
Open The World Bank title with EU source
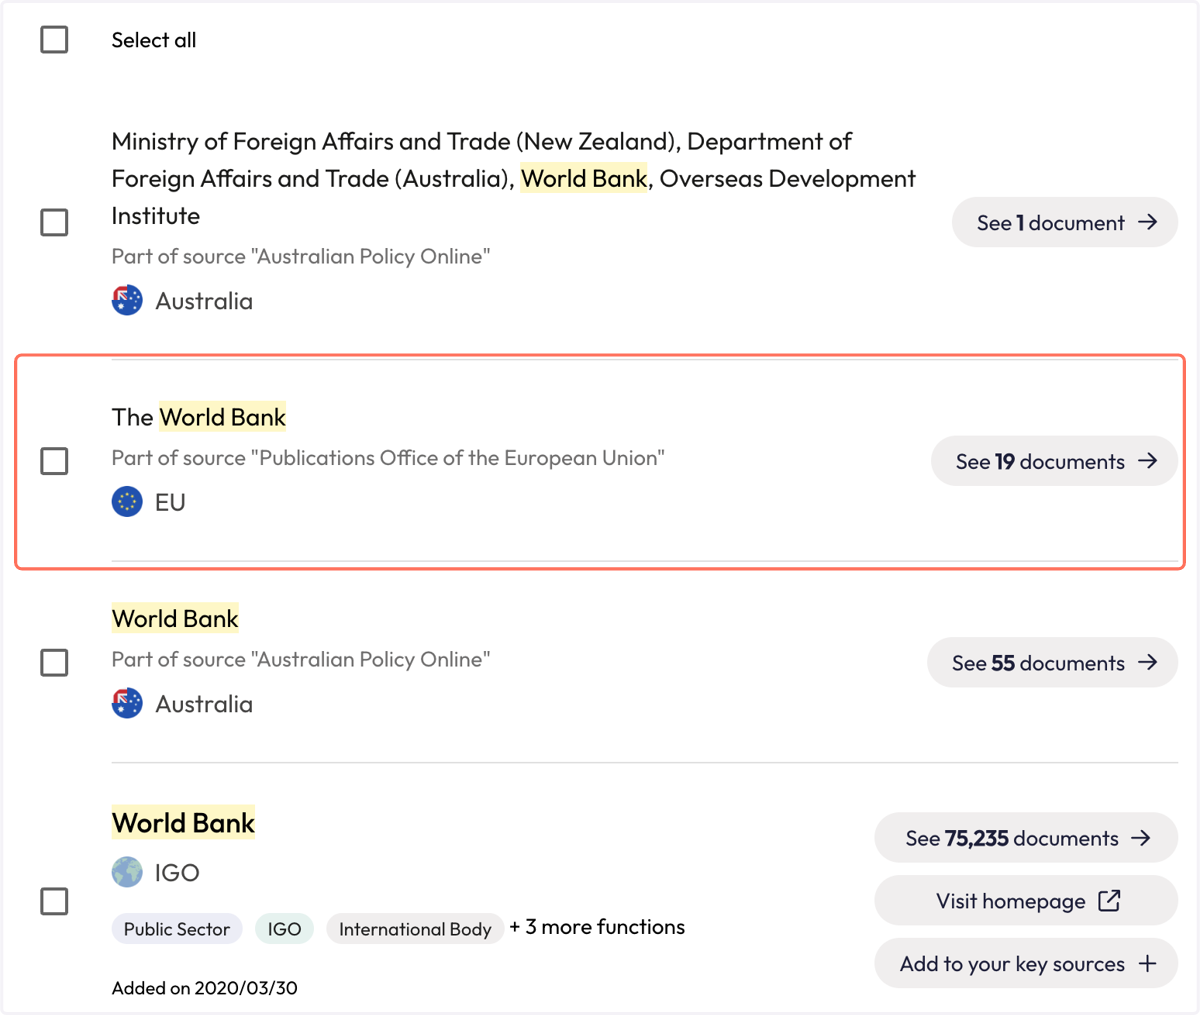point(199,417)
